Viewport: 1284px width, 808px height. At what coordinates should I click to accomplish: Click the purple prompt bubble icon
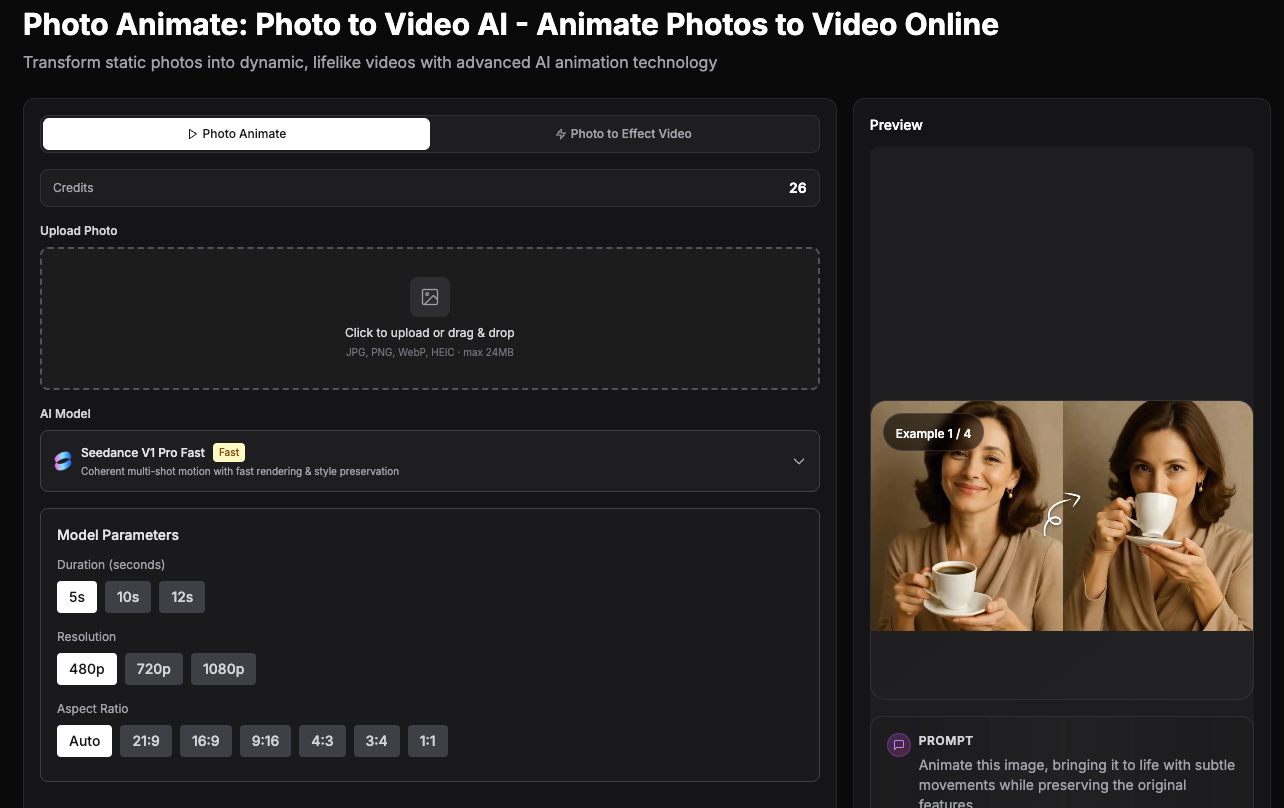[x=897, y=744]
